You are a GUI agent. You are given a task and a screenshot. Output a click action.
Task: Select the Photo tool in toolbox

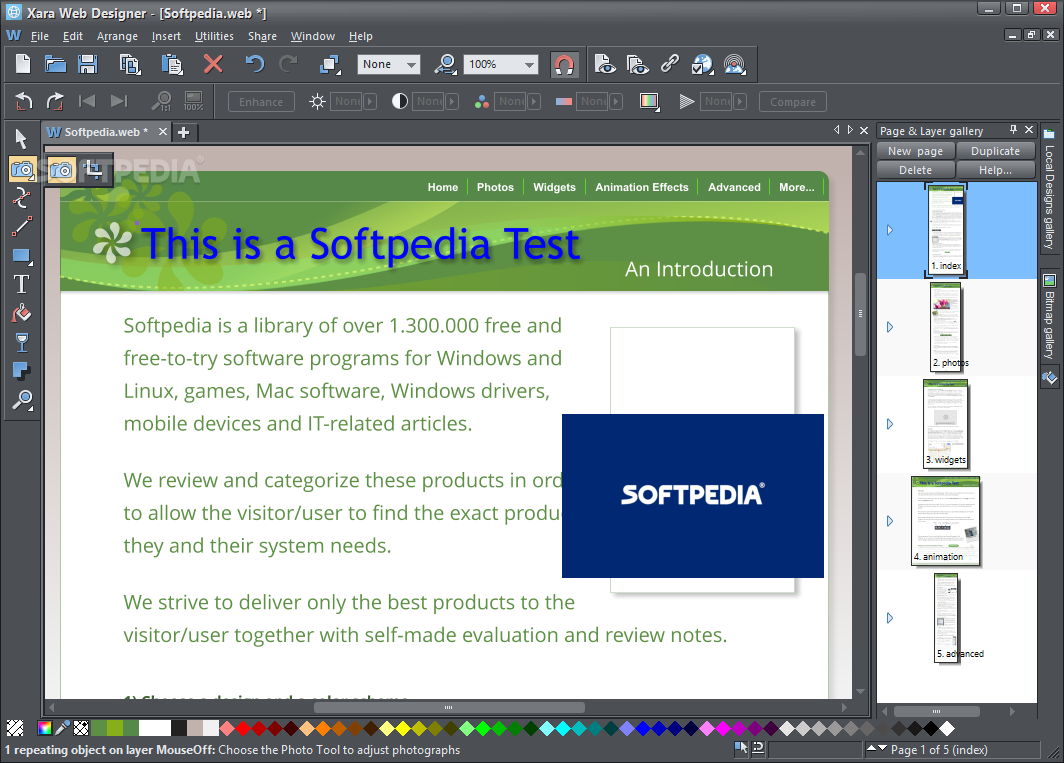22,169
